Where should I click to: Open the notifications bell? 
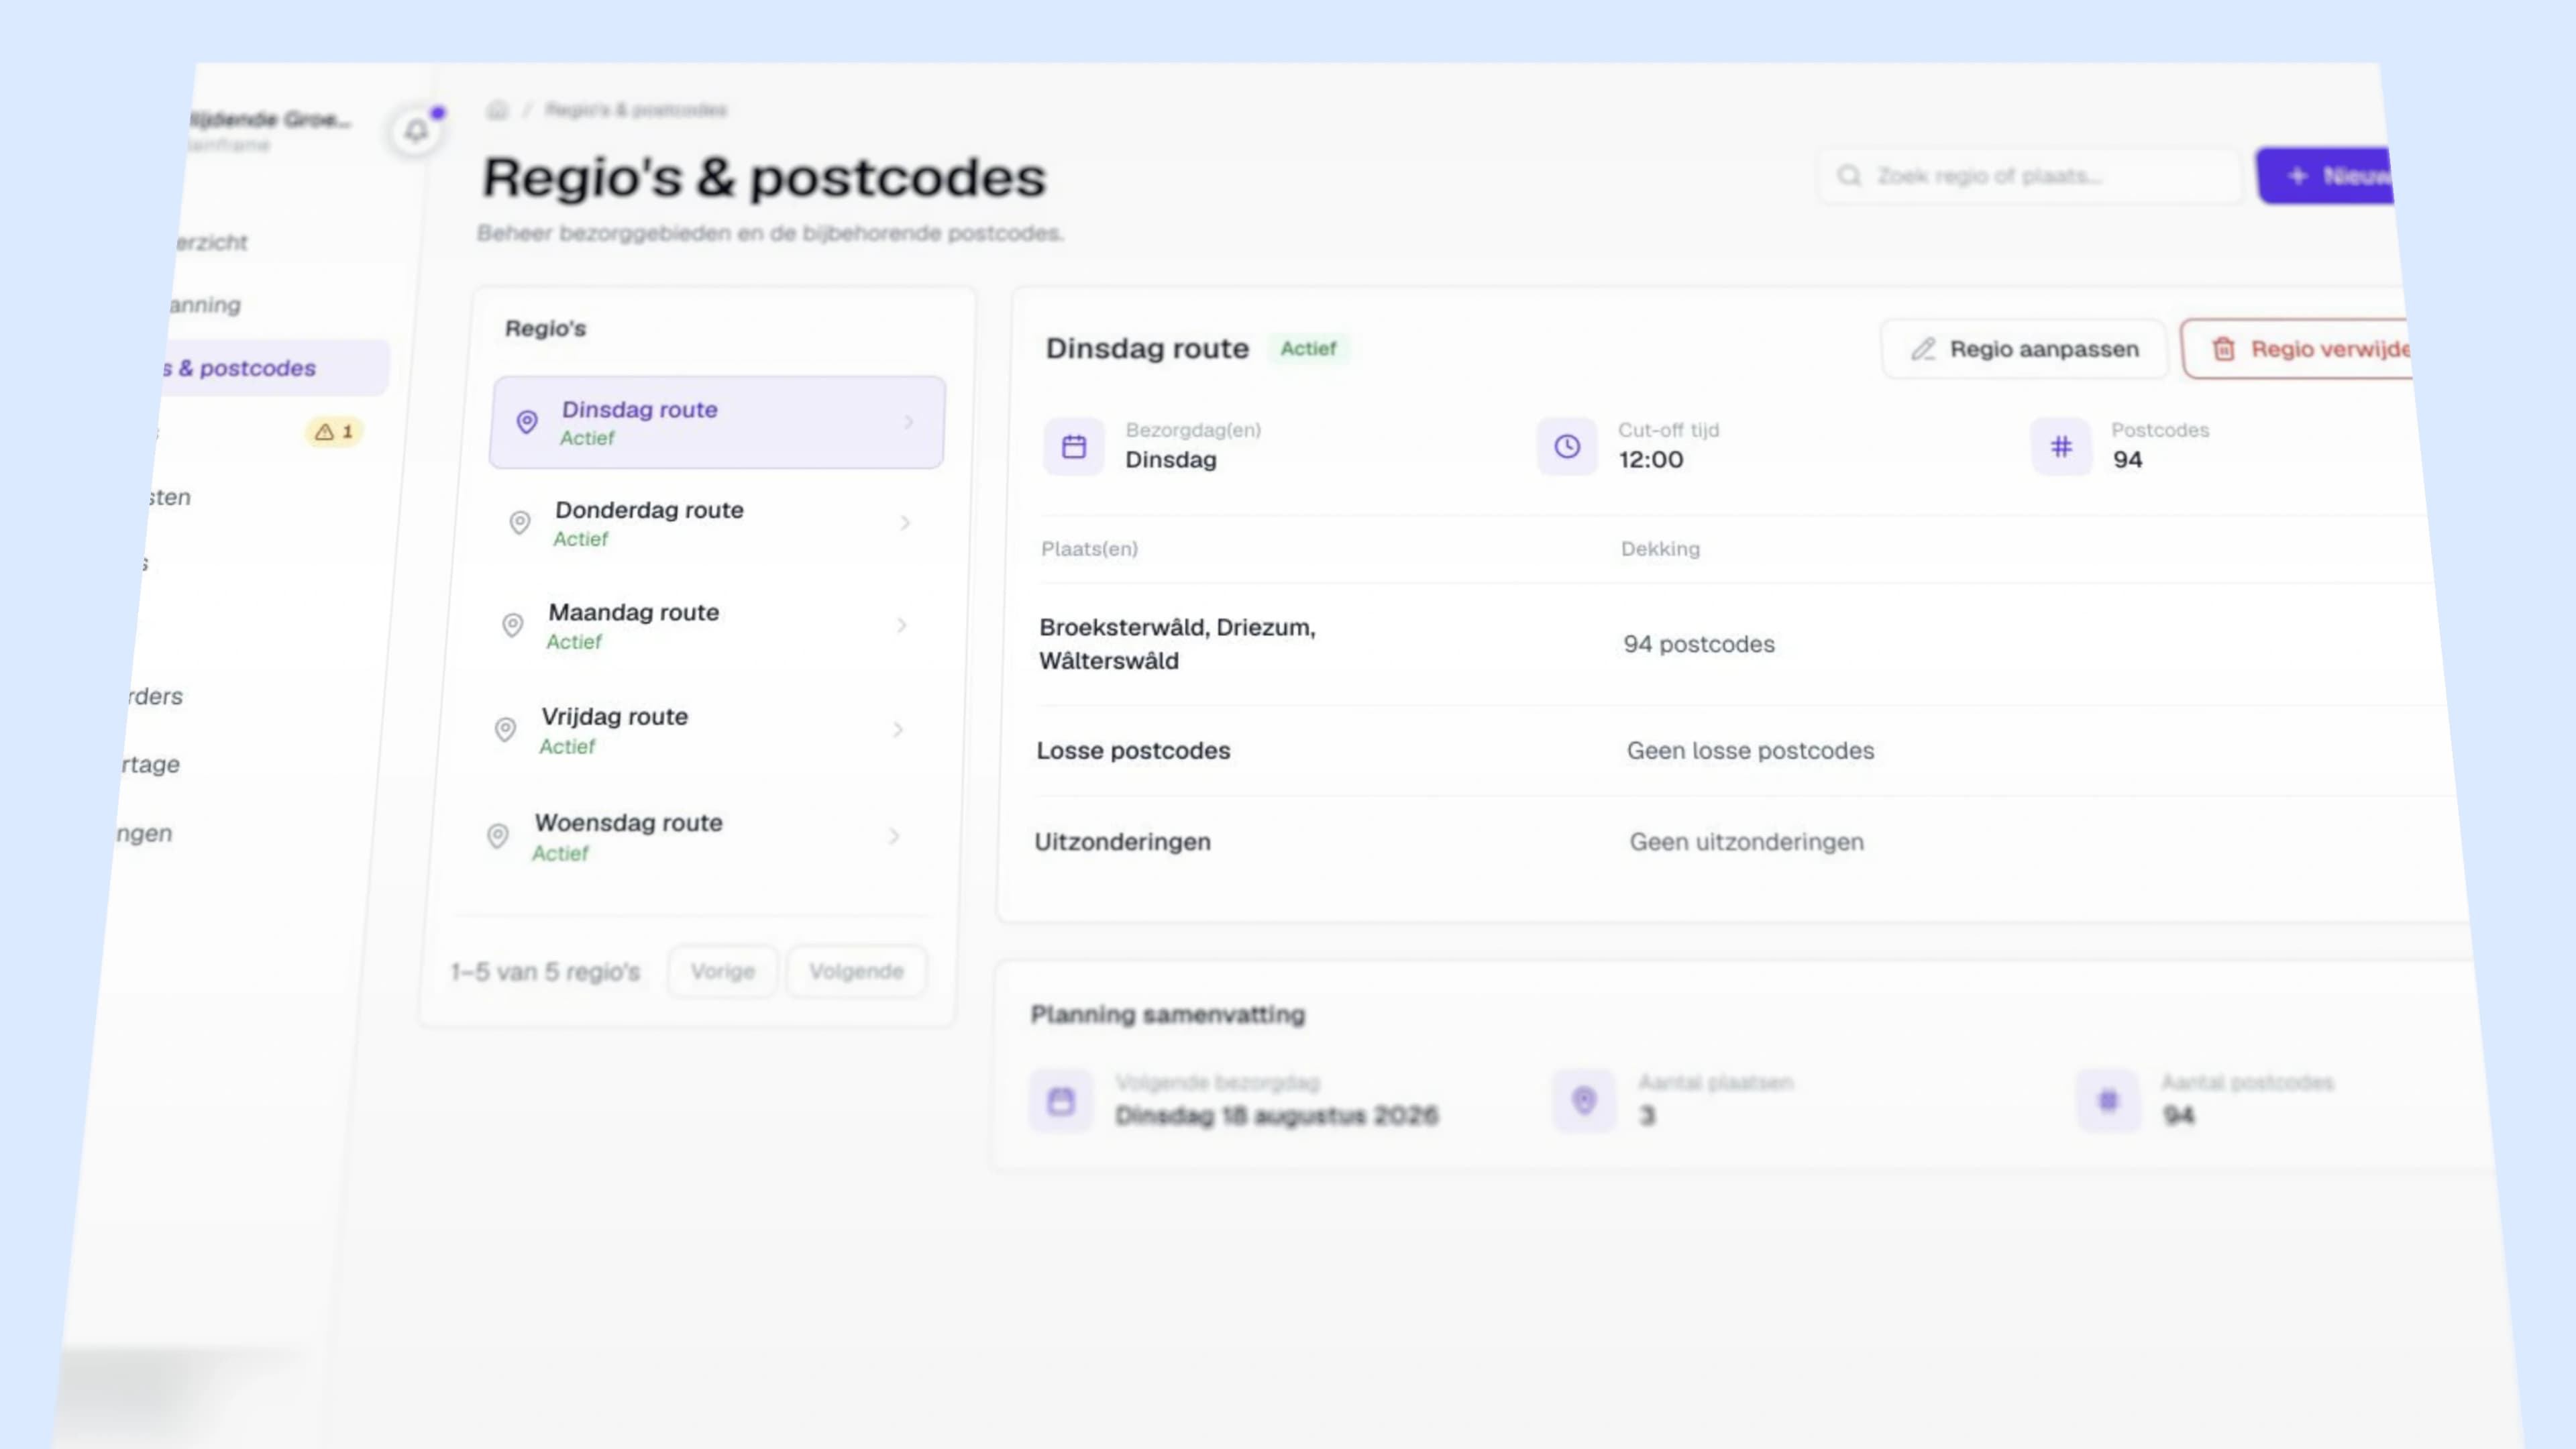tap(416, 130)
